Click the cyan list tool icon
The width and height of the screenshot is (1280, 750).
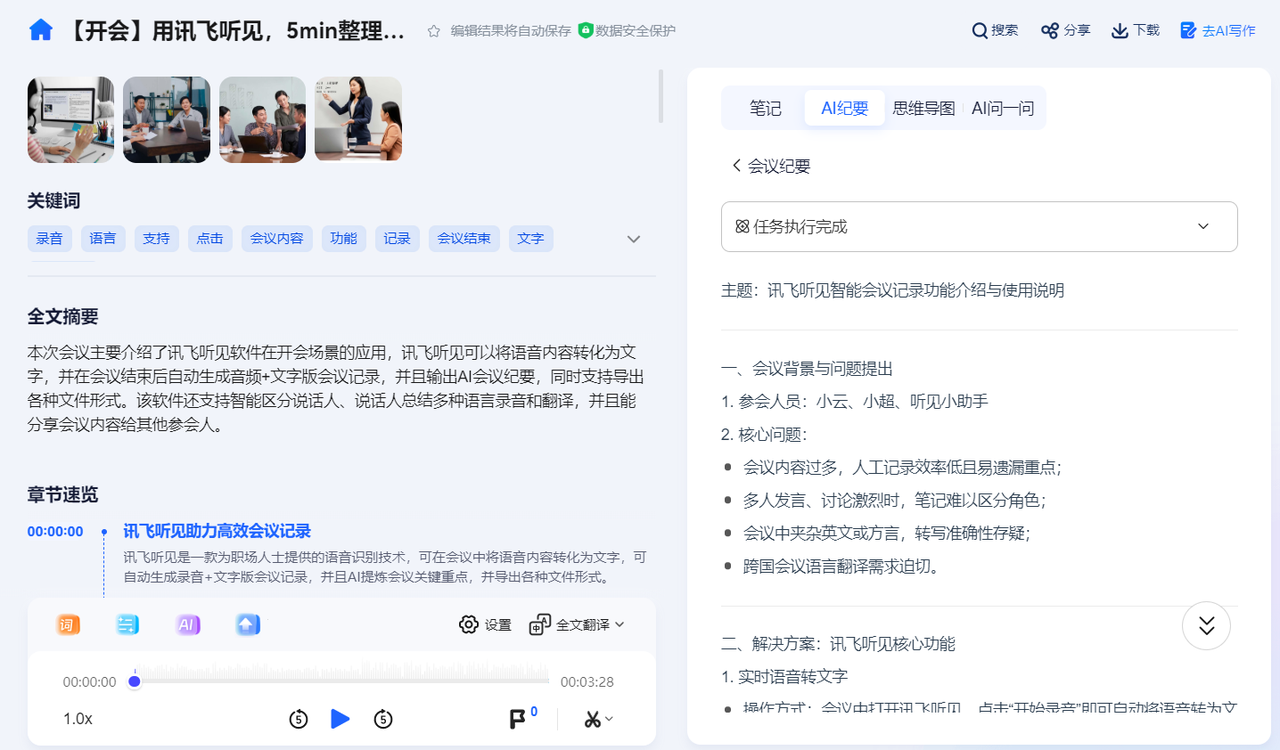click(x=128, y=625)
